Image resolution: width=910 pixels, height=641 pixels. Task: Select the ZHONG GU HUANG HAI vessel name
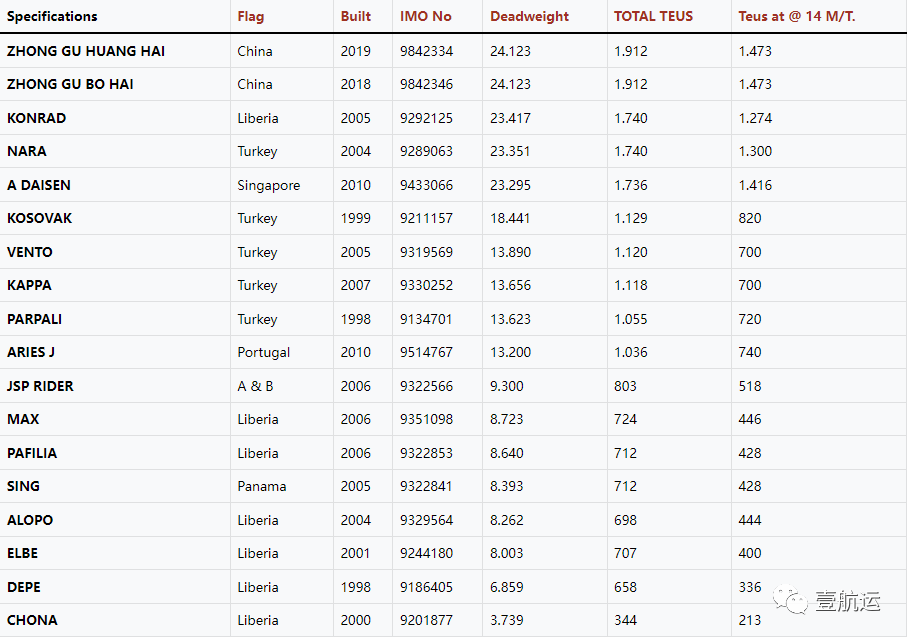(x=86, y=51)
